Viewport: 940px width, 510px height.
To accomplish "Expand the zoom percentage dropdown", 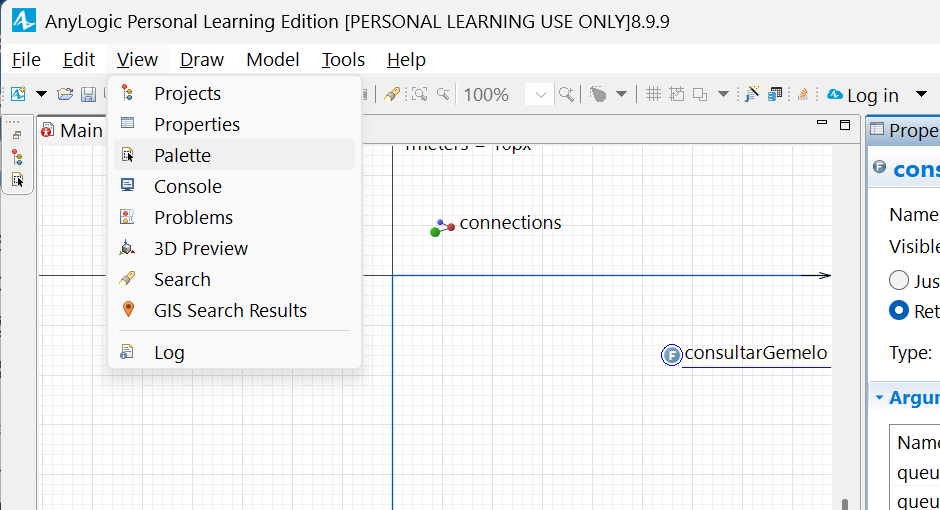I will (x=541, y=95).
